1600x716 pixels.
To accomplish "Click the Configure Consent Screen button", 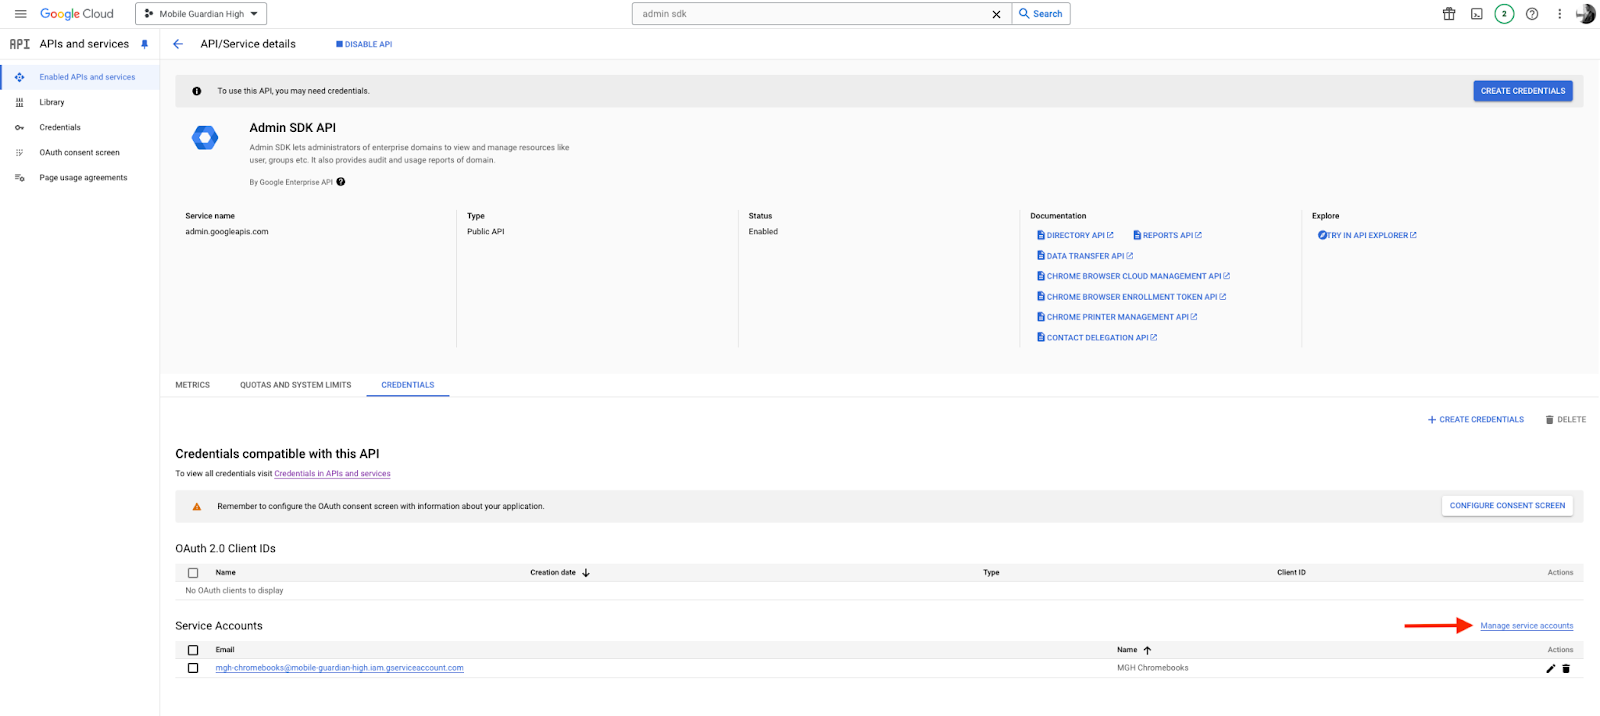I will pos(1507,506).
